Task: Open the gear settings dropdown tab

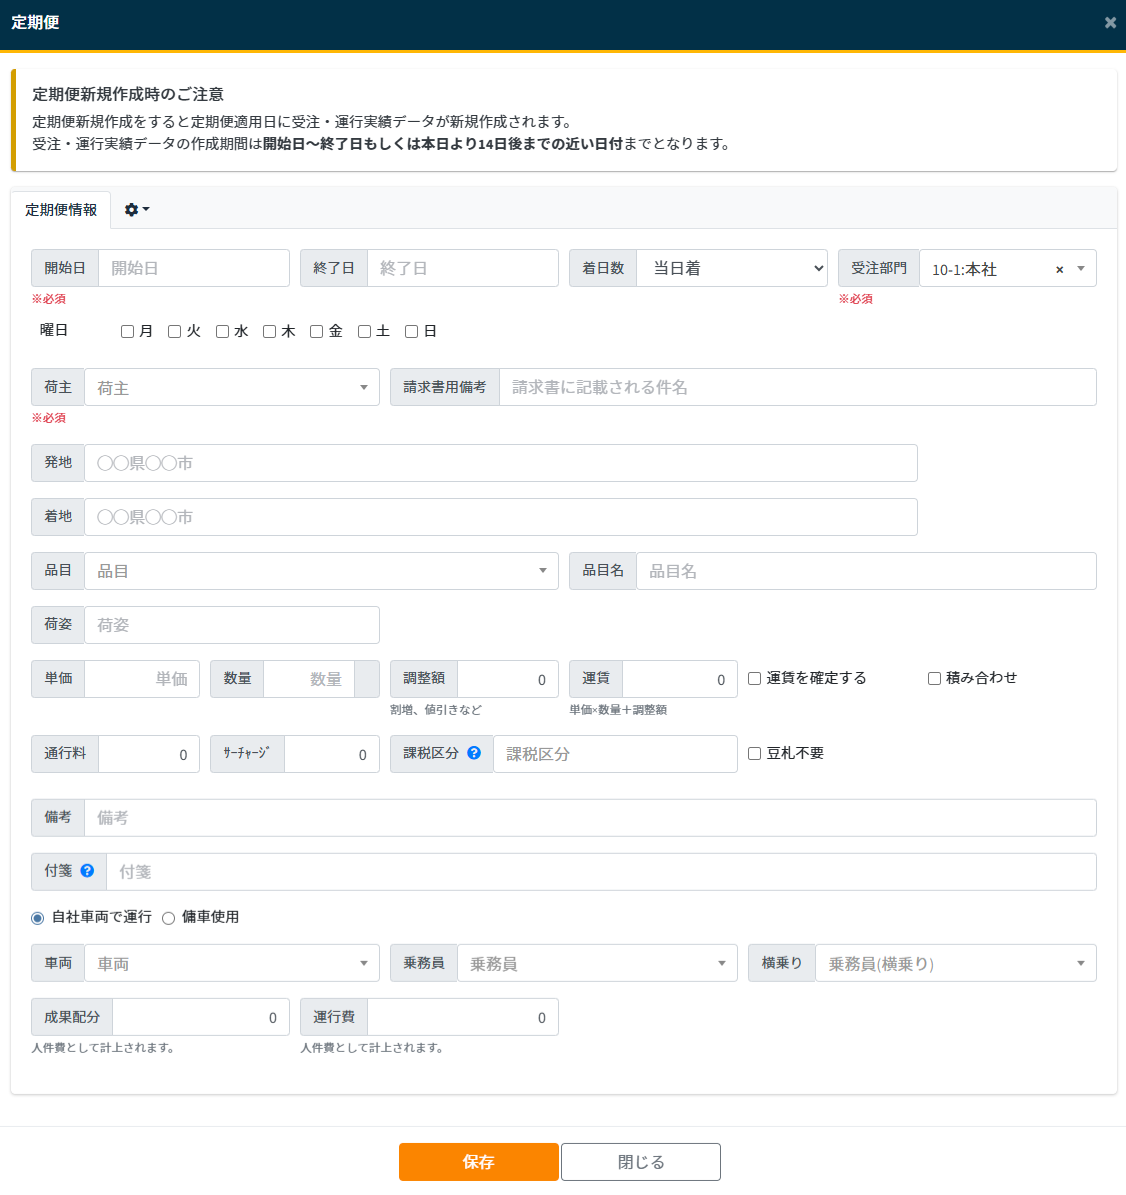Action: (x=136, y=210)
